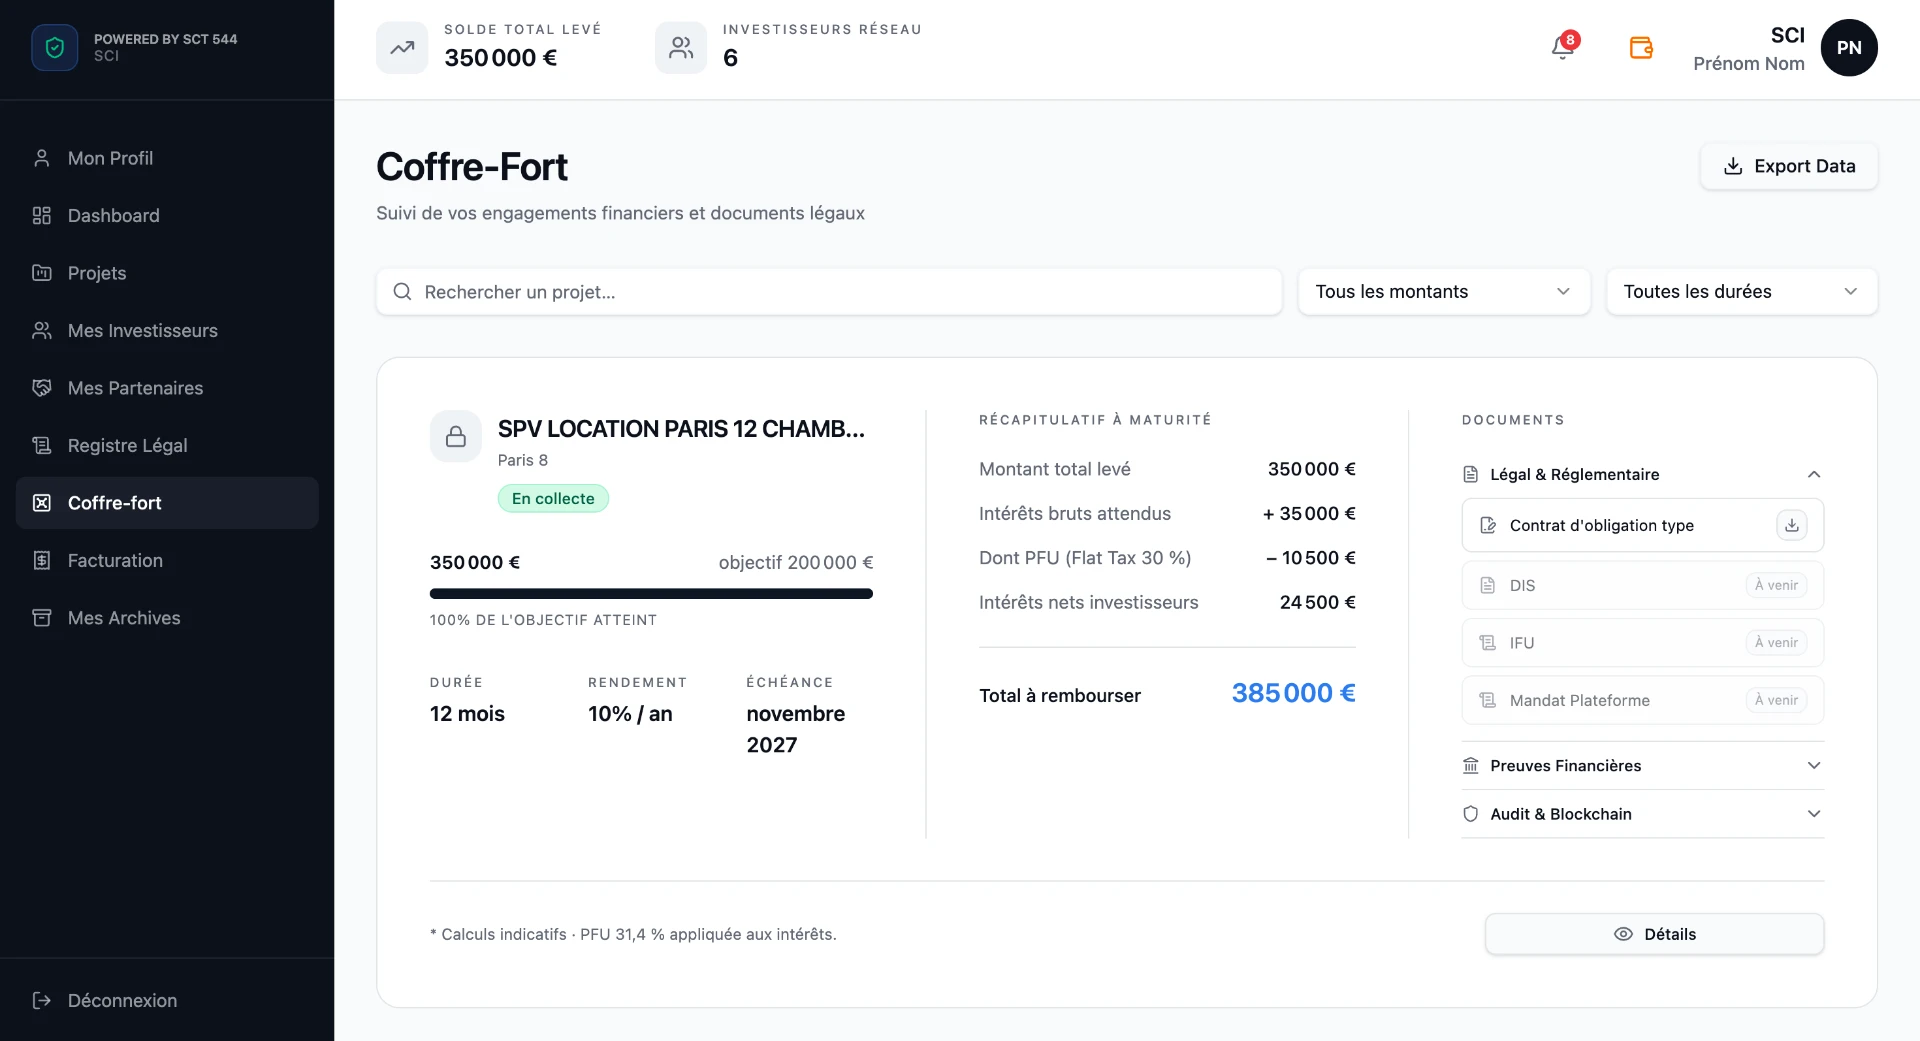The image size is (1920, 1041).
Task: Click the padlock icon of SPV Location Paris
Action: [x=456, y=436]
